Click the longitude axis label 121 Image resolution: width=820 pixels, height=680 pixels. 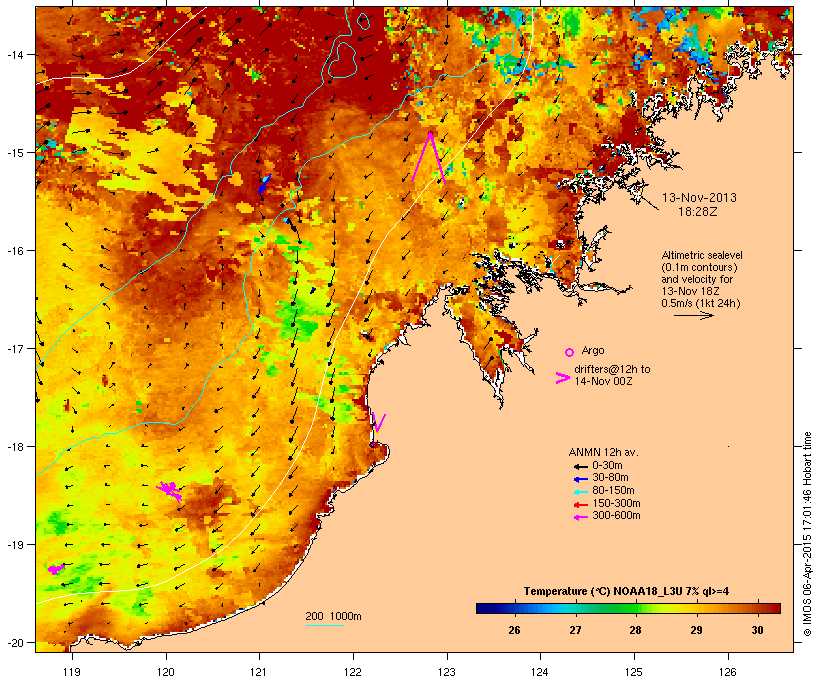pyautogui.click(x=259, y=672)
